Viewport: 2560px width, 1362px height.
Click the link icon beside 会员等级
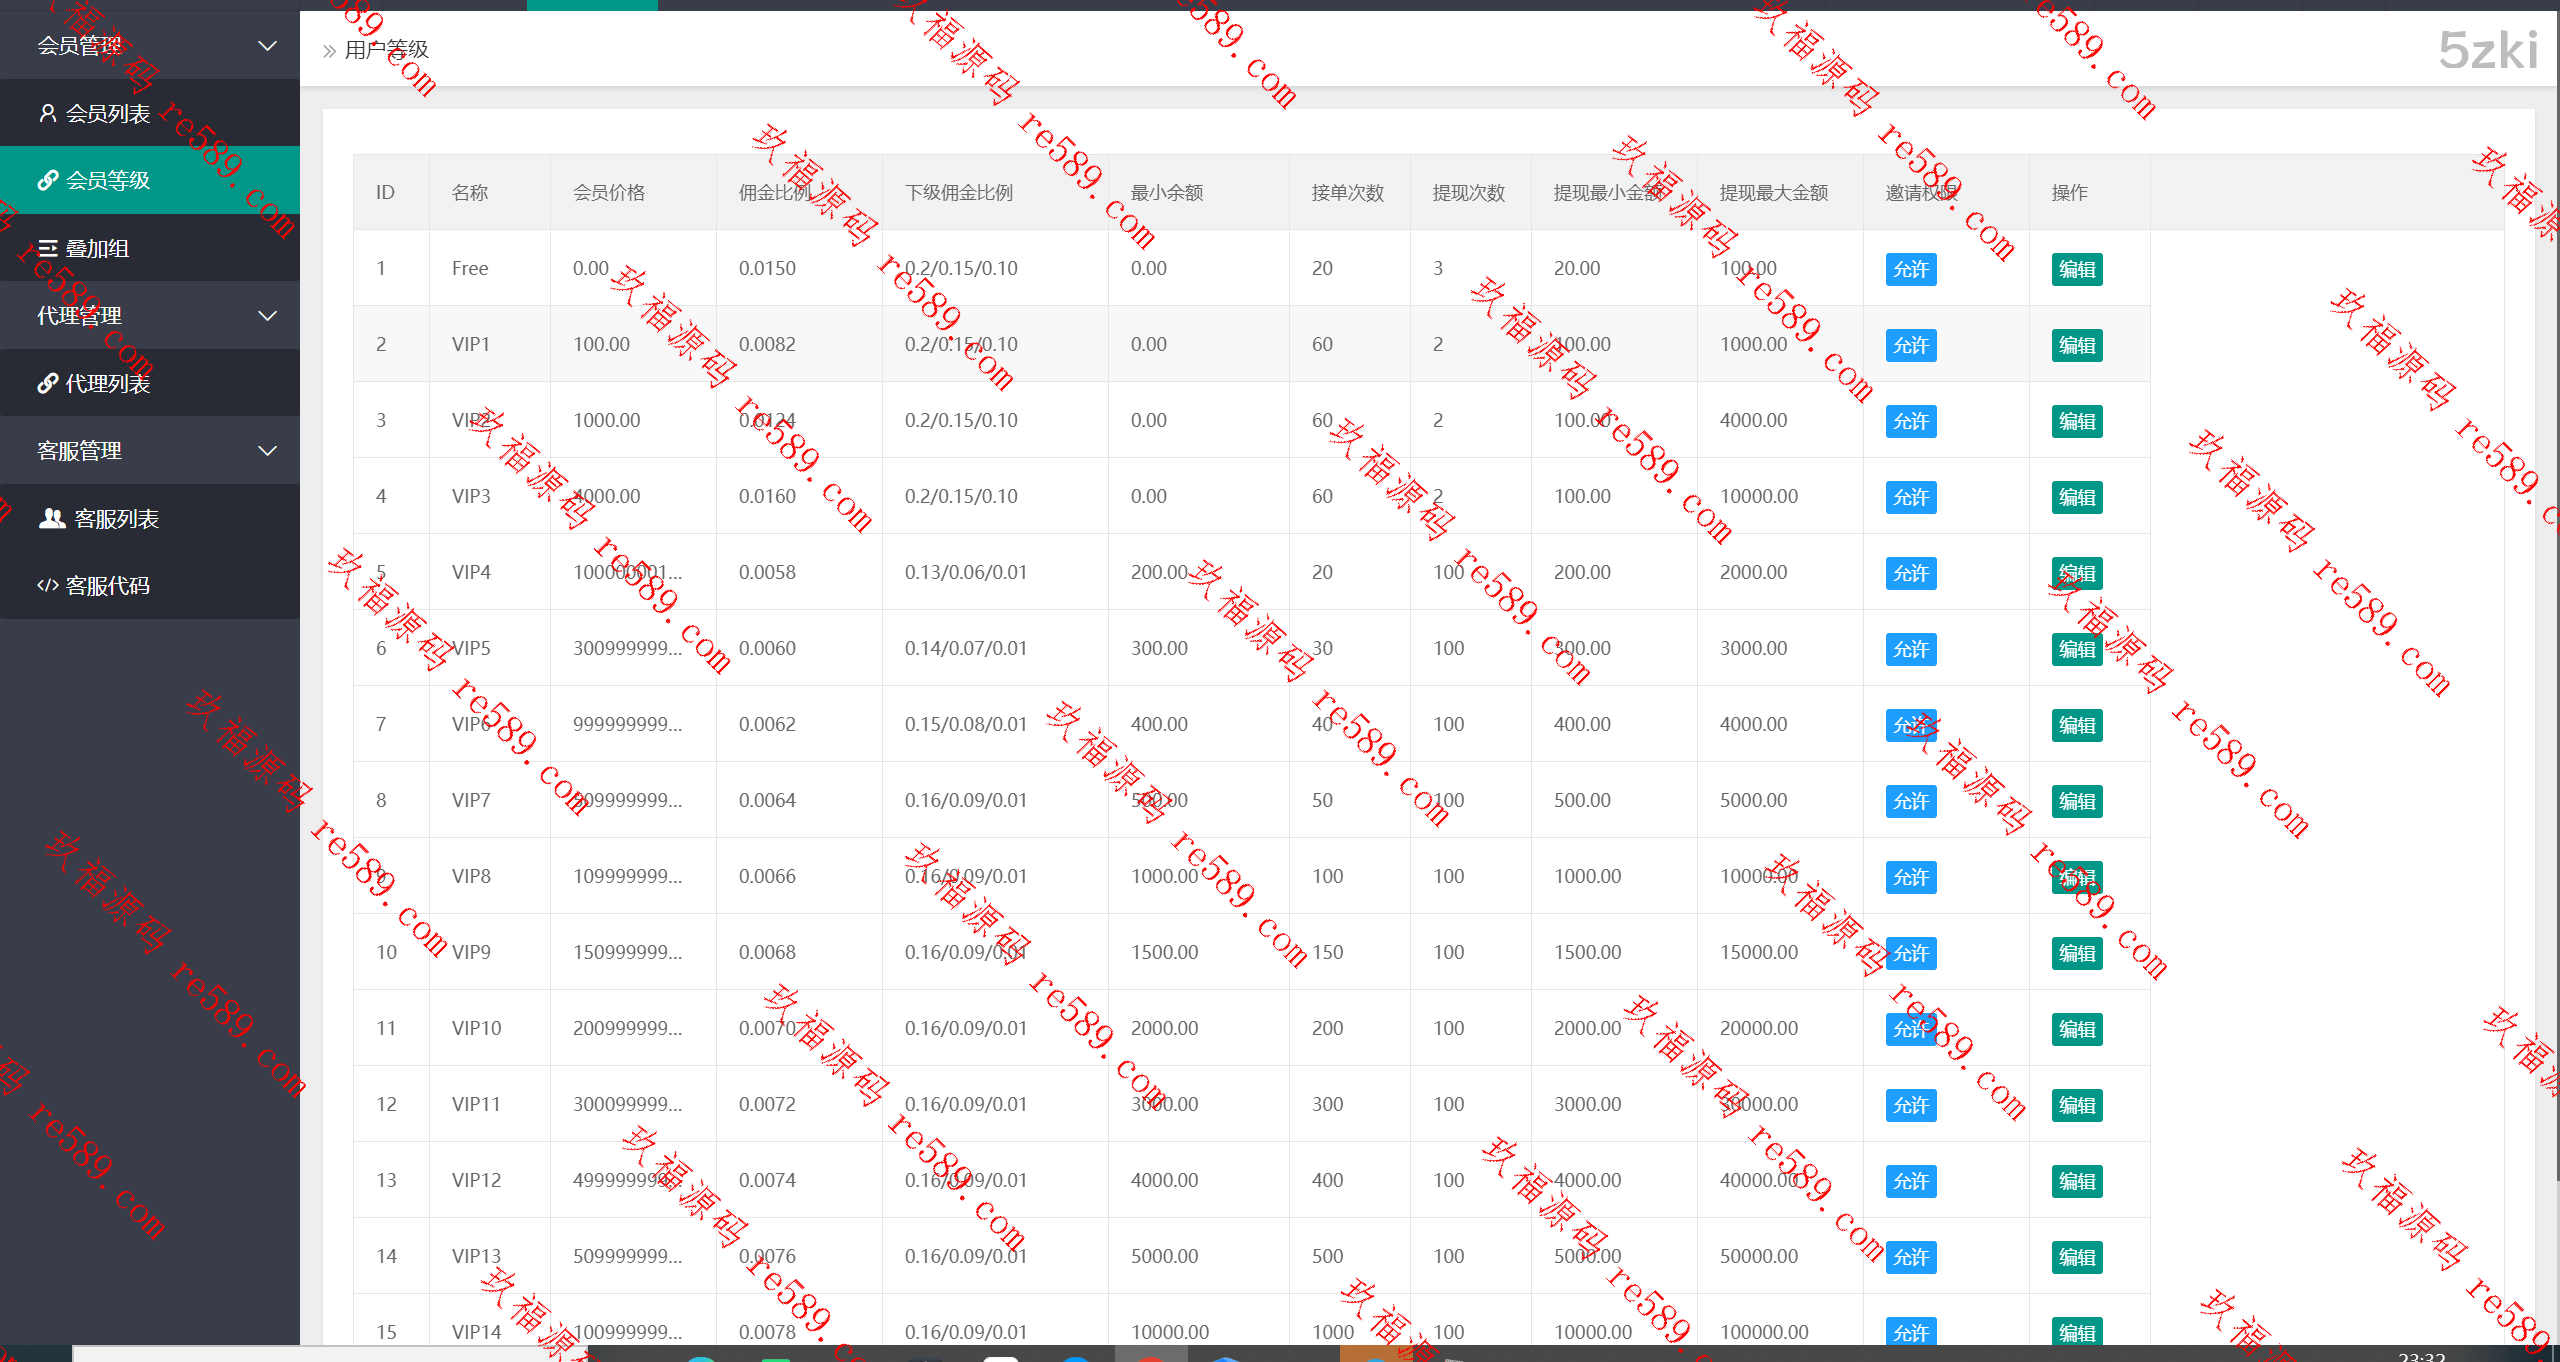pyautogui.click(x=47, y=180)
